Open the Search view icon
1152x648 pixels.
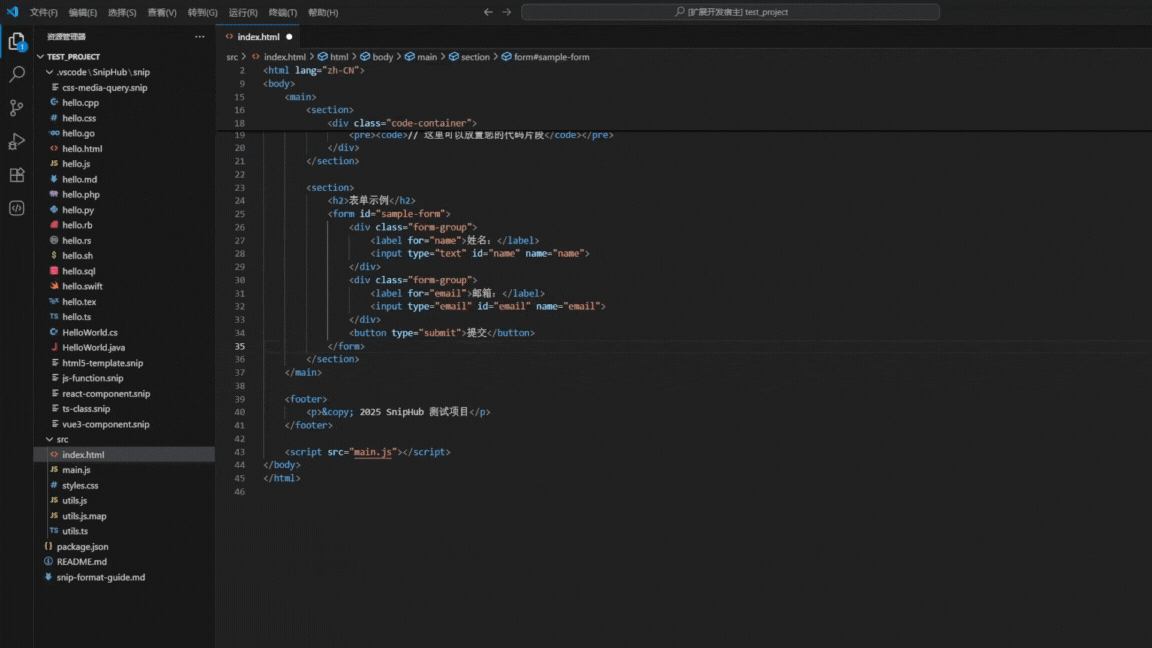click(16, 74)
